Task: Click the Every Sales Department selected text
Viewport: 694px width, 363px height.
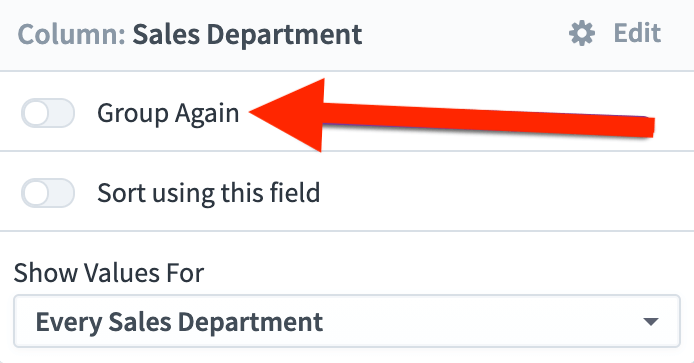Action: point(179,322)
